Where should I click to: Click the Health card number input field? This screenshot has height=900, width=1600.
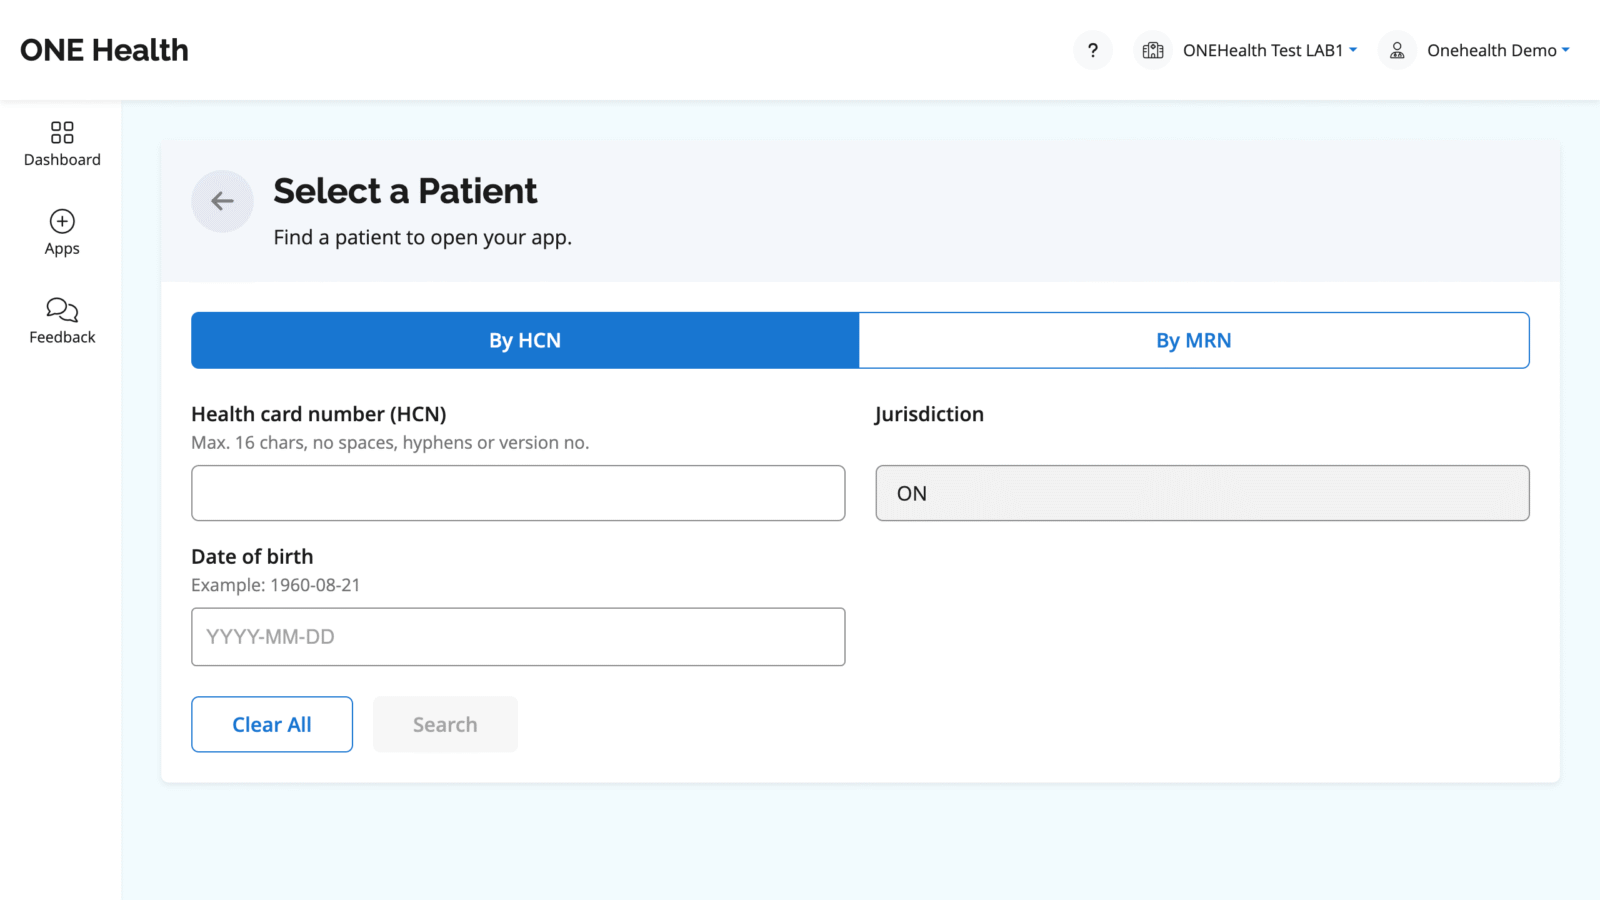point(518,493)
